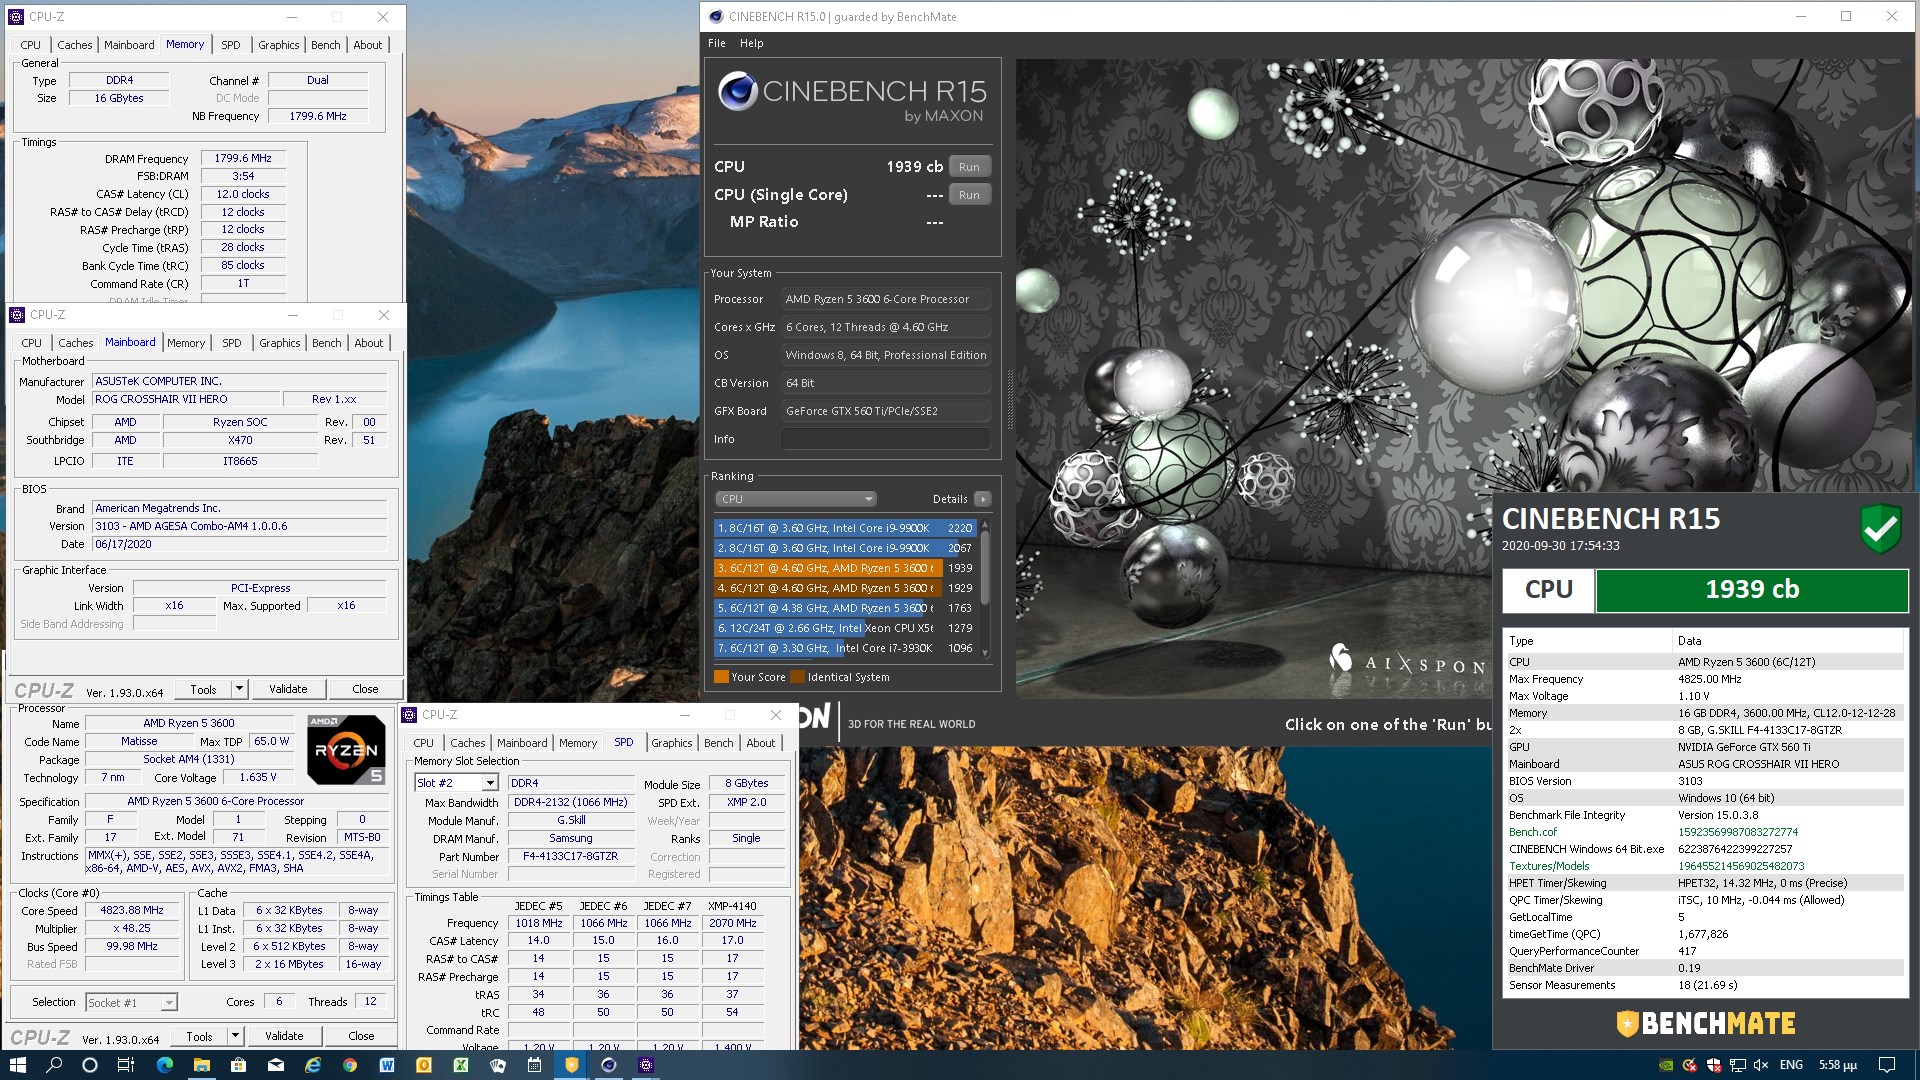Open Bench tab in top CPU-Z window
Viewport: 1920px width, 1080px height.
click(x=325, y=45)
